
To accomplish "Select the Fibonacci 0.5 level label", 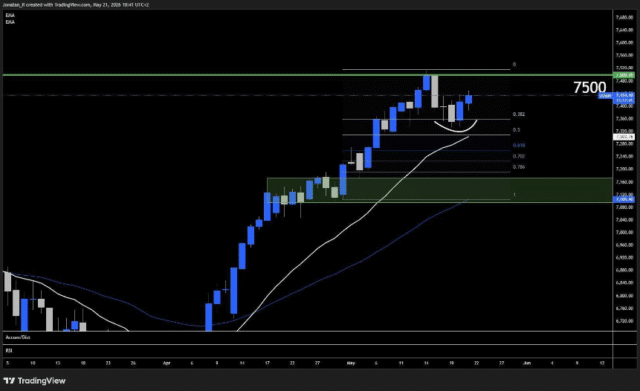I will point(516,130).
